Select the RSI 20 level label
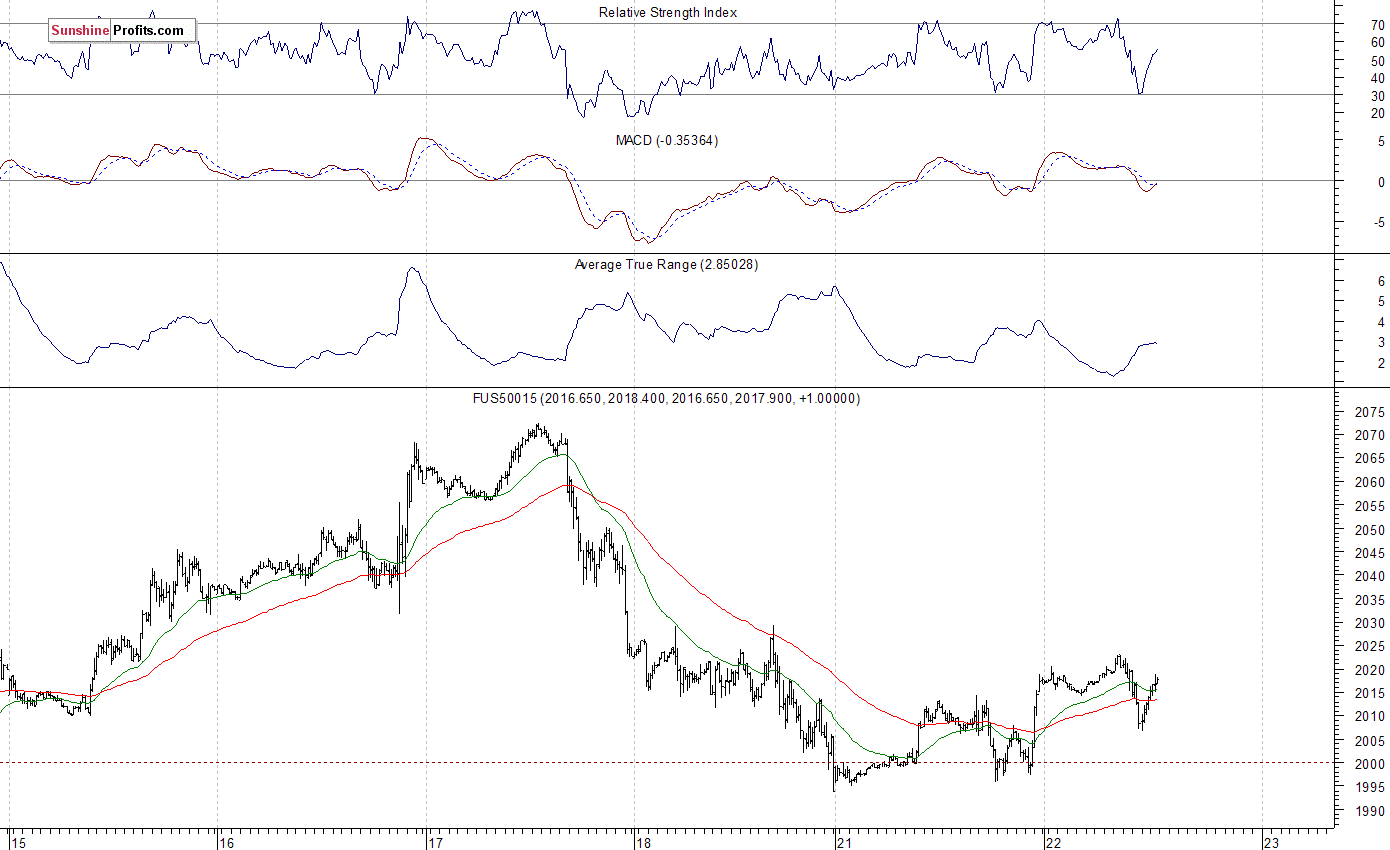 click(1379, 114)
